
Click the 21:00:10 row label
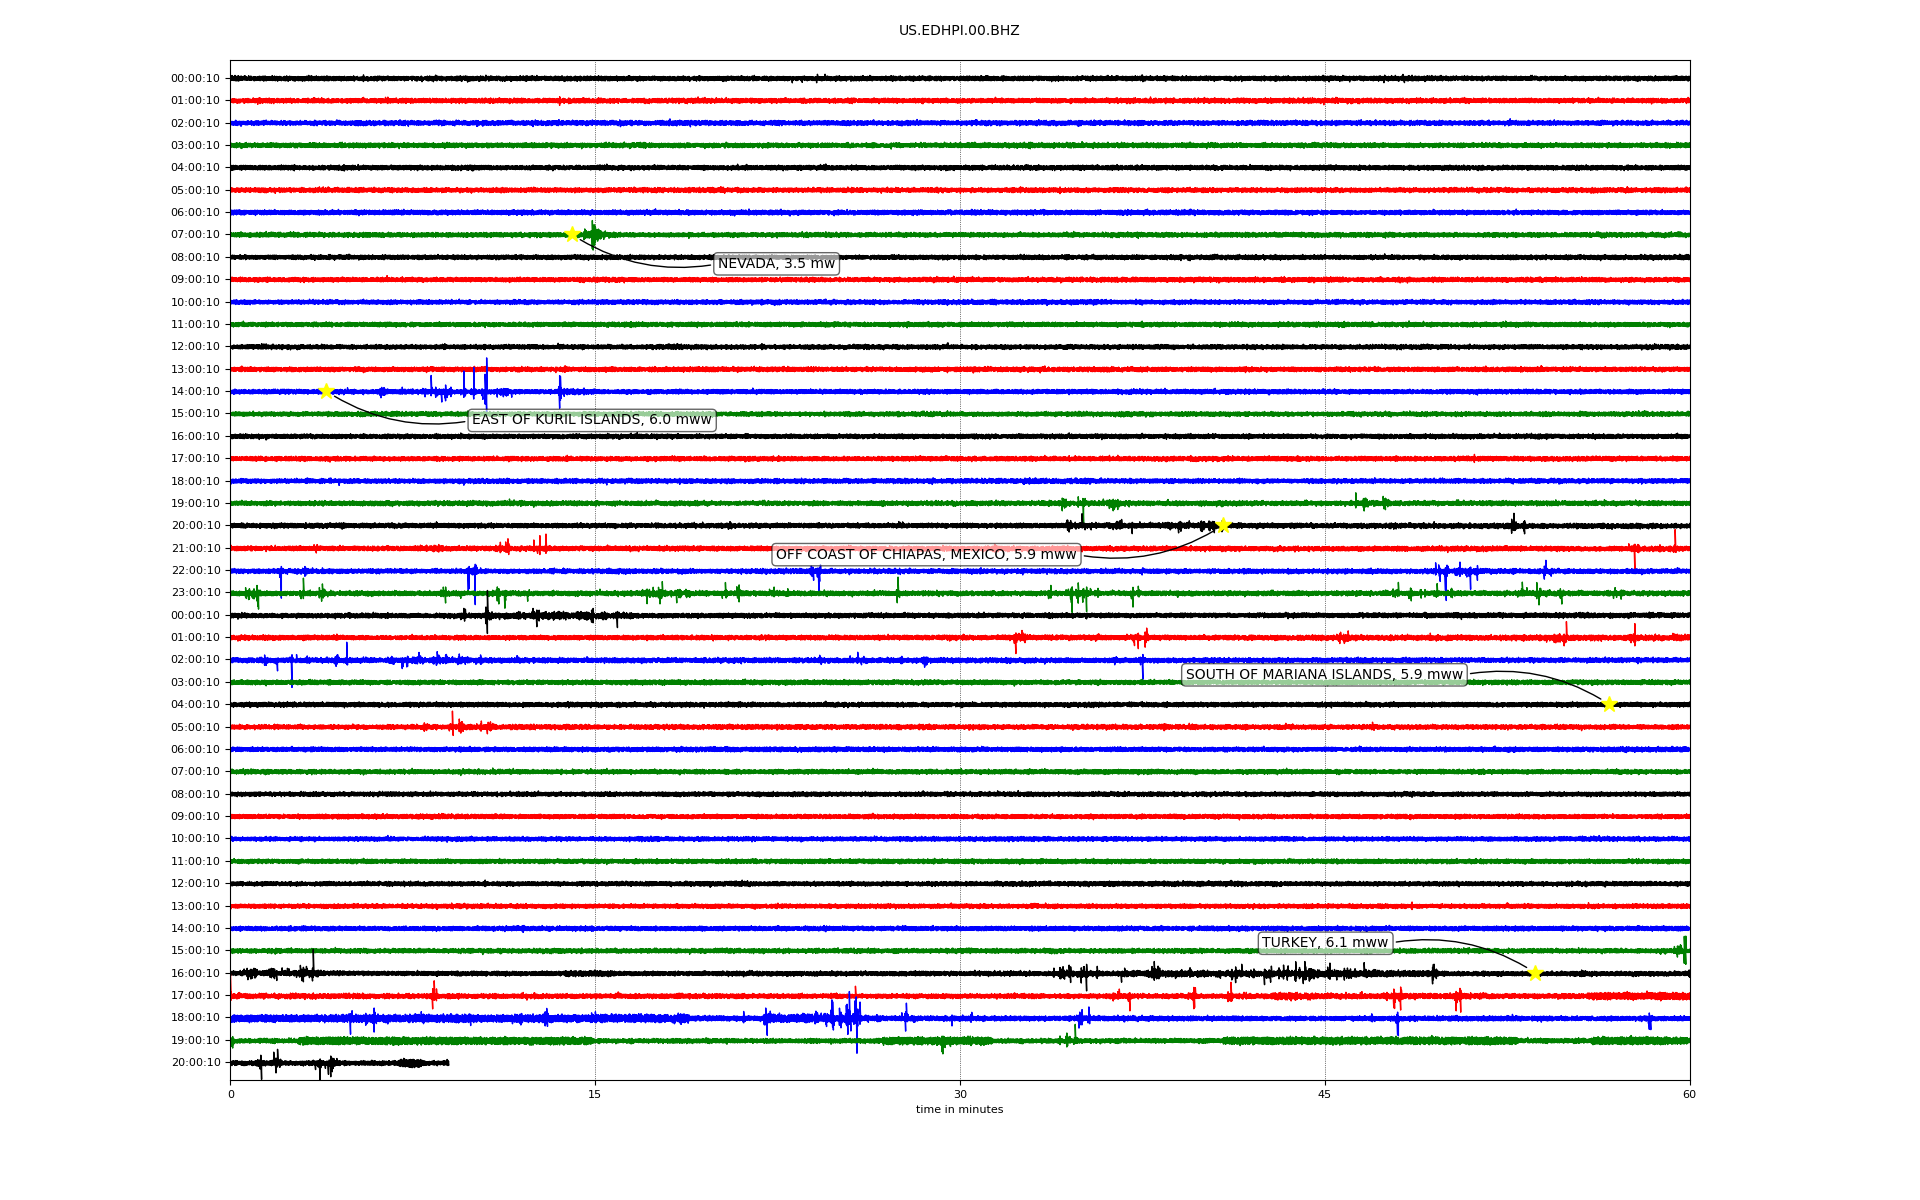[195, 549]
